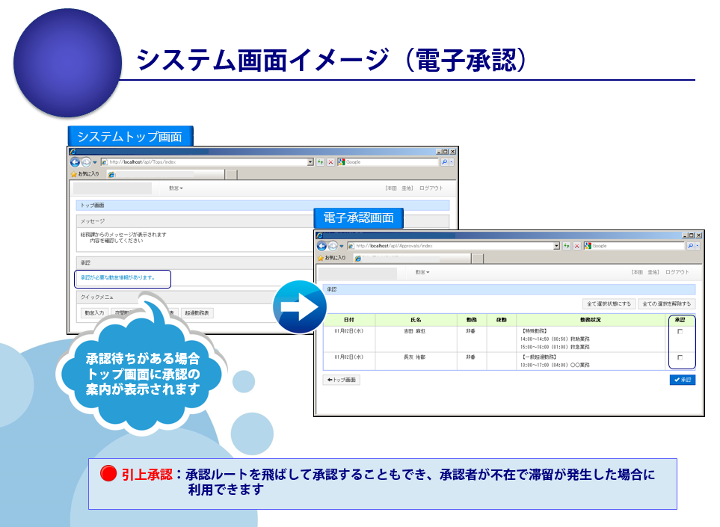Open search provider dropdown in the top-screen browser
The image size is (720, 527).
[x=451, y=162]
